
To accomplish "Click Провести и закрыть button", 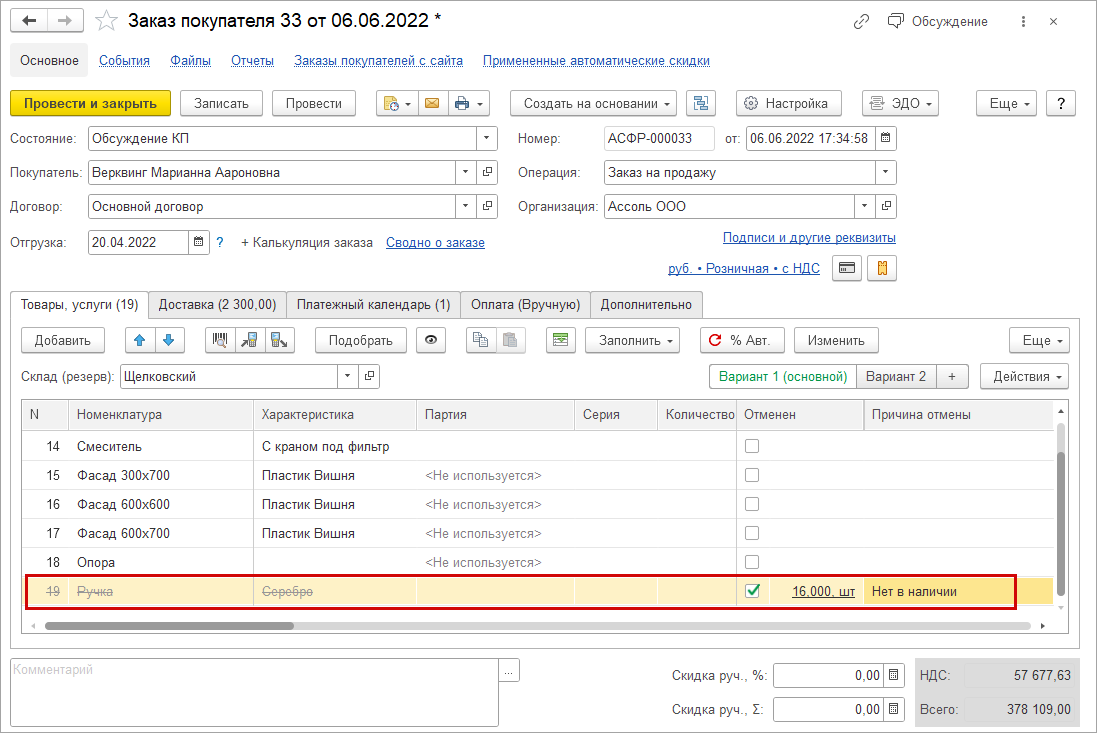I will click(90, 104).
